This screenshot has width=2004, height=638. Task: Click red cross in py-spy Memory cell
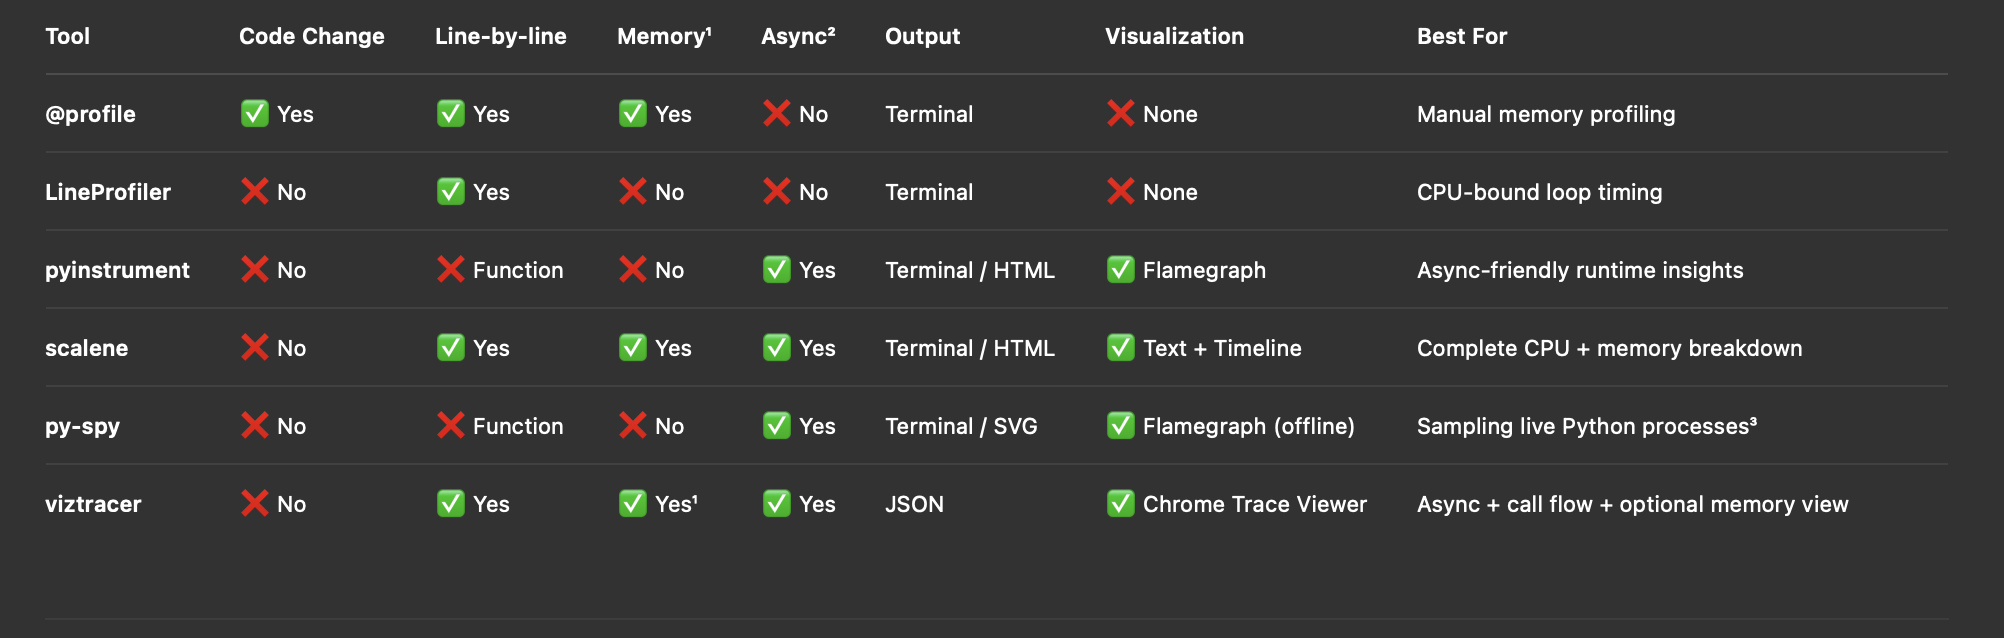(x=633, y=425)
